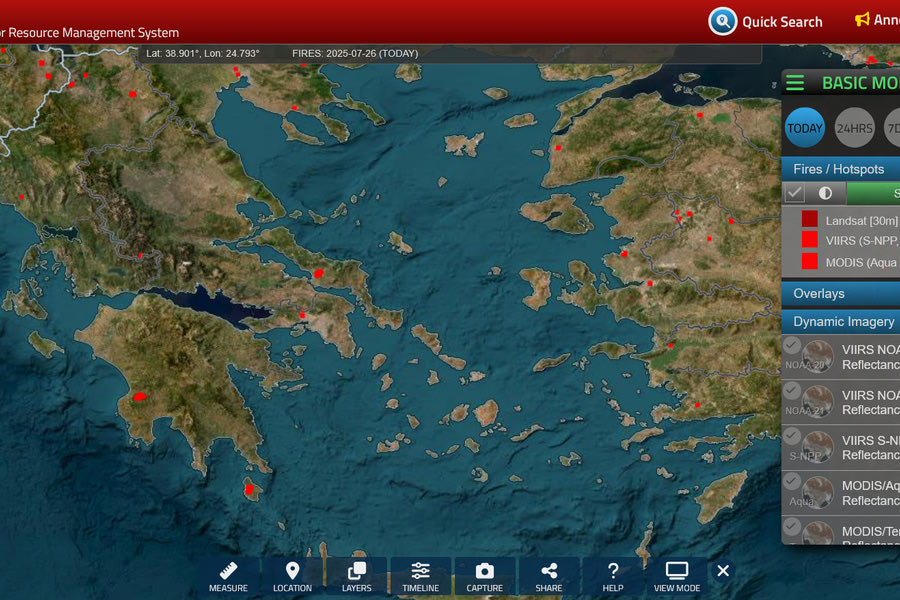900x600 pixels.
Task: Open the Measure ruler tool
Action: click(x=228, y=576)
